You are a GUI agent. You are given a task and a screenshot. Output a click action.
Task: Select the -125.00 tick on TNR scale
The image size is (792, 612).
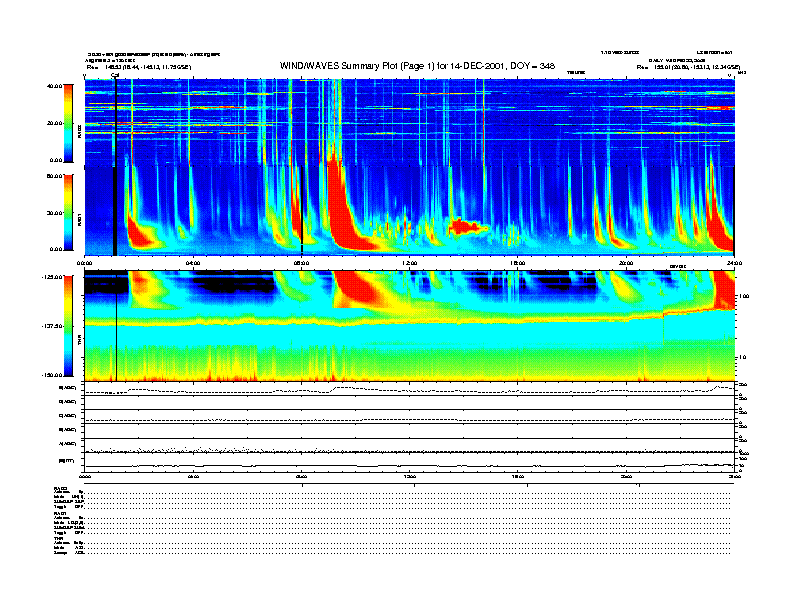pos(52,277)
